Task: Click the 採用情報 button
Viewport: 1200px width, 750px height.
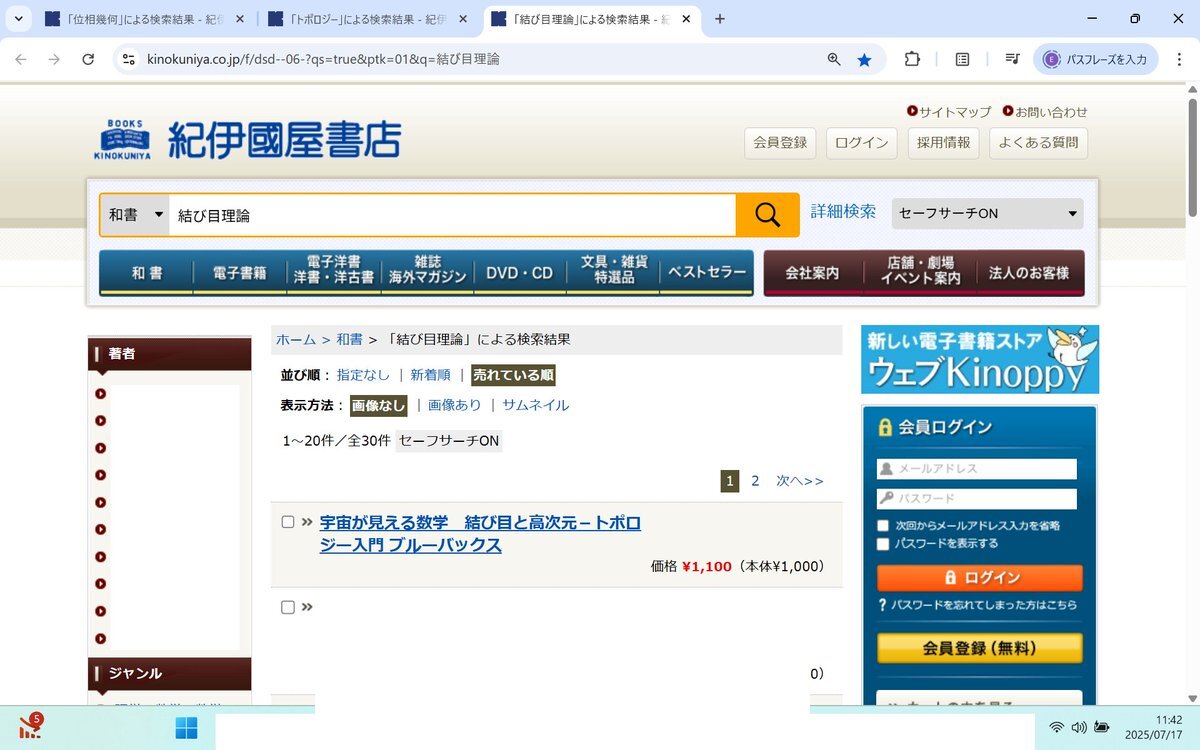Action: (x=944, y=143)
